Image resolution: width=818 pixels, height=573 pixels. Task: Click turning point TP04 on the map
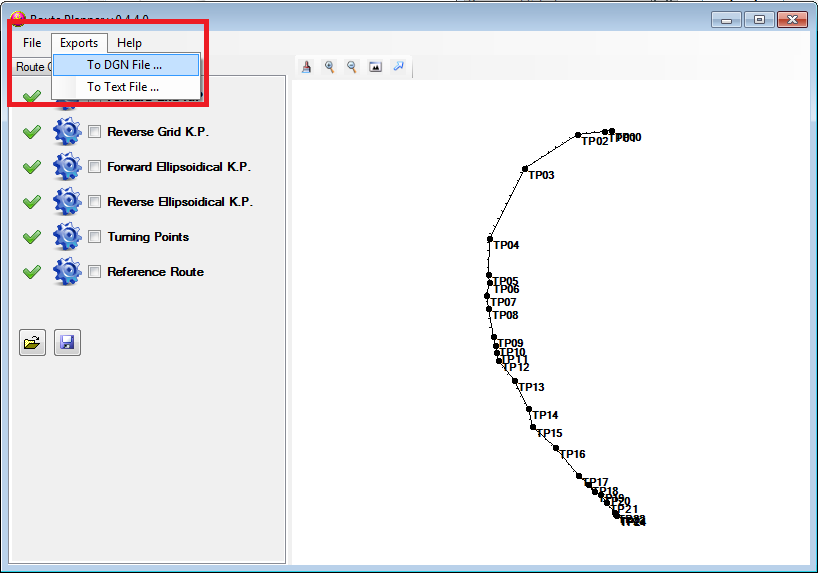pos(490,239)
